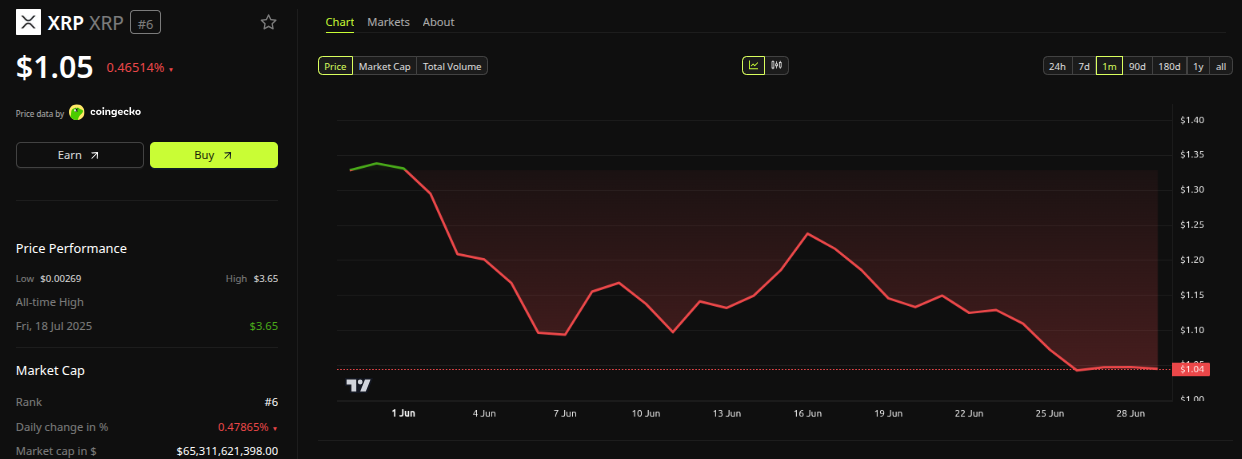Image resolution: width=1242 pixels, height=459 pixels.
Task: Select the Price data toggle
Action: coord(335,66)
